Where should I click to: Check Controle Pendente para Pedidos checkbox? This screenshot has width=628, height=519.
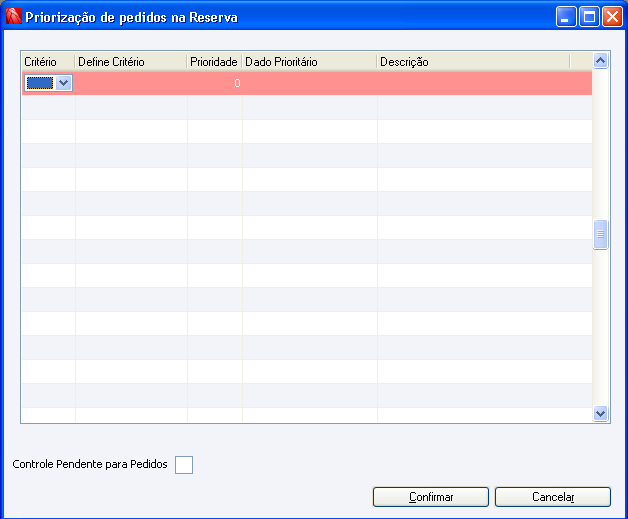pyautogui.click(x=184, y=465)
